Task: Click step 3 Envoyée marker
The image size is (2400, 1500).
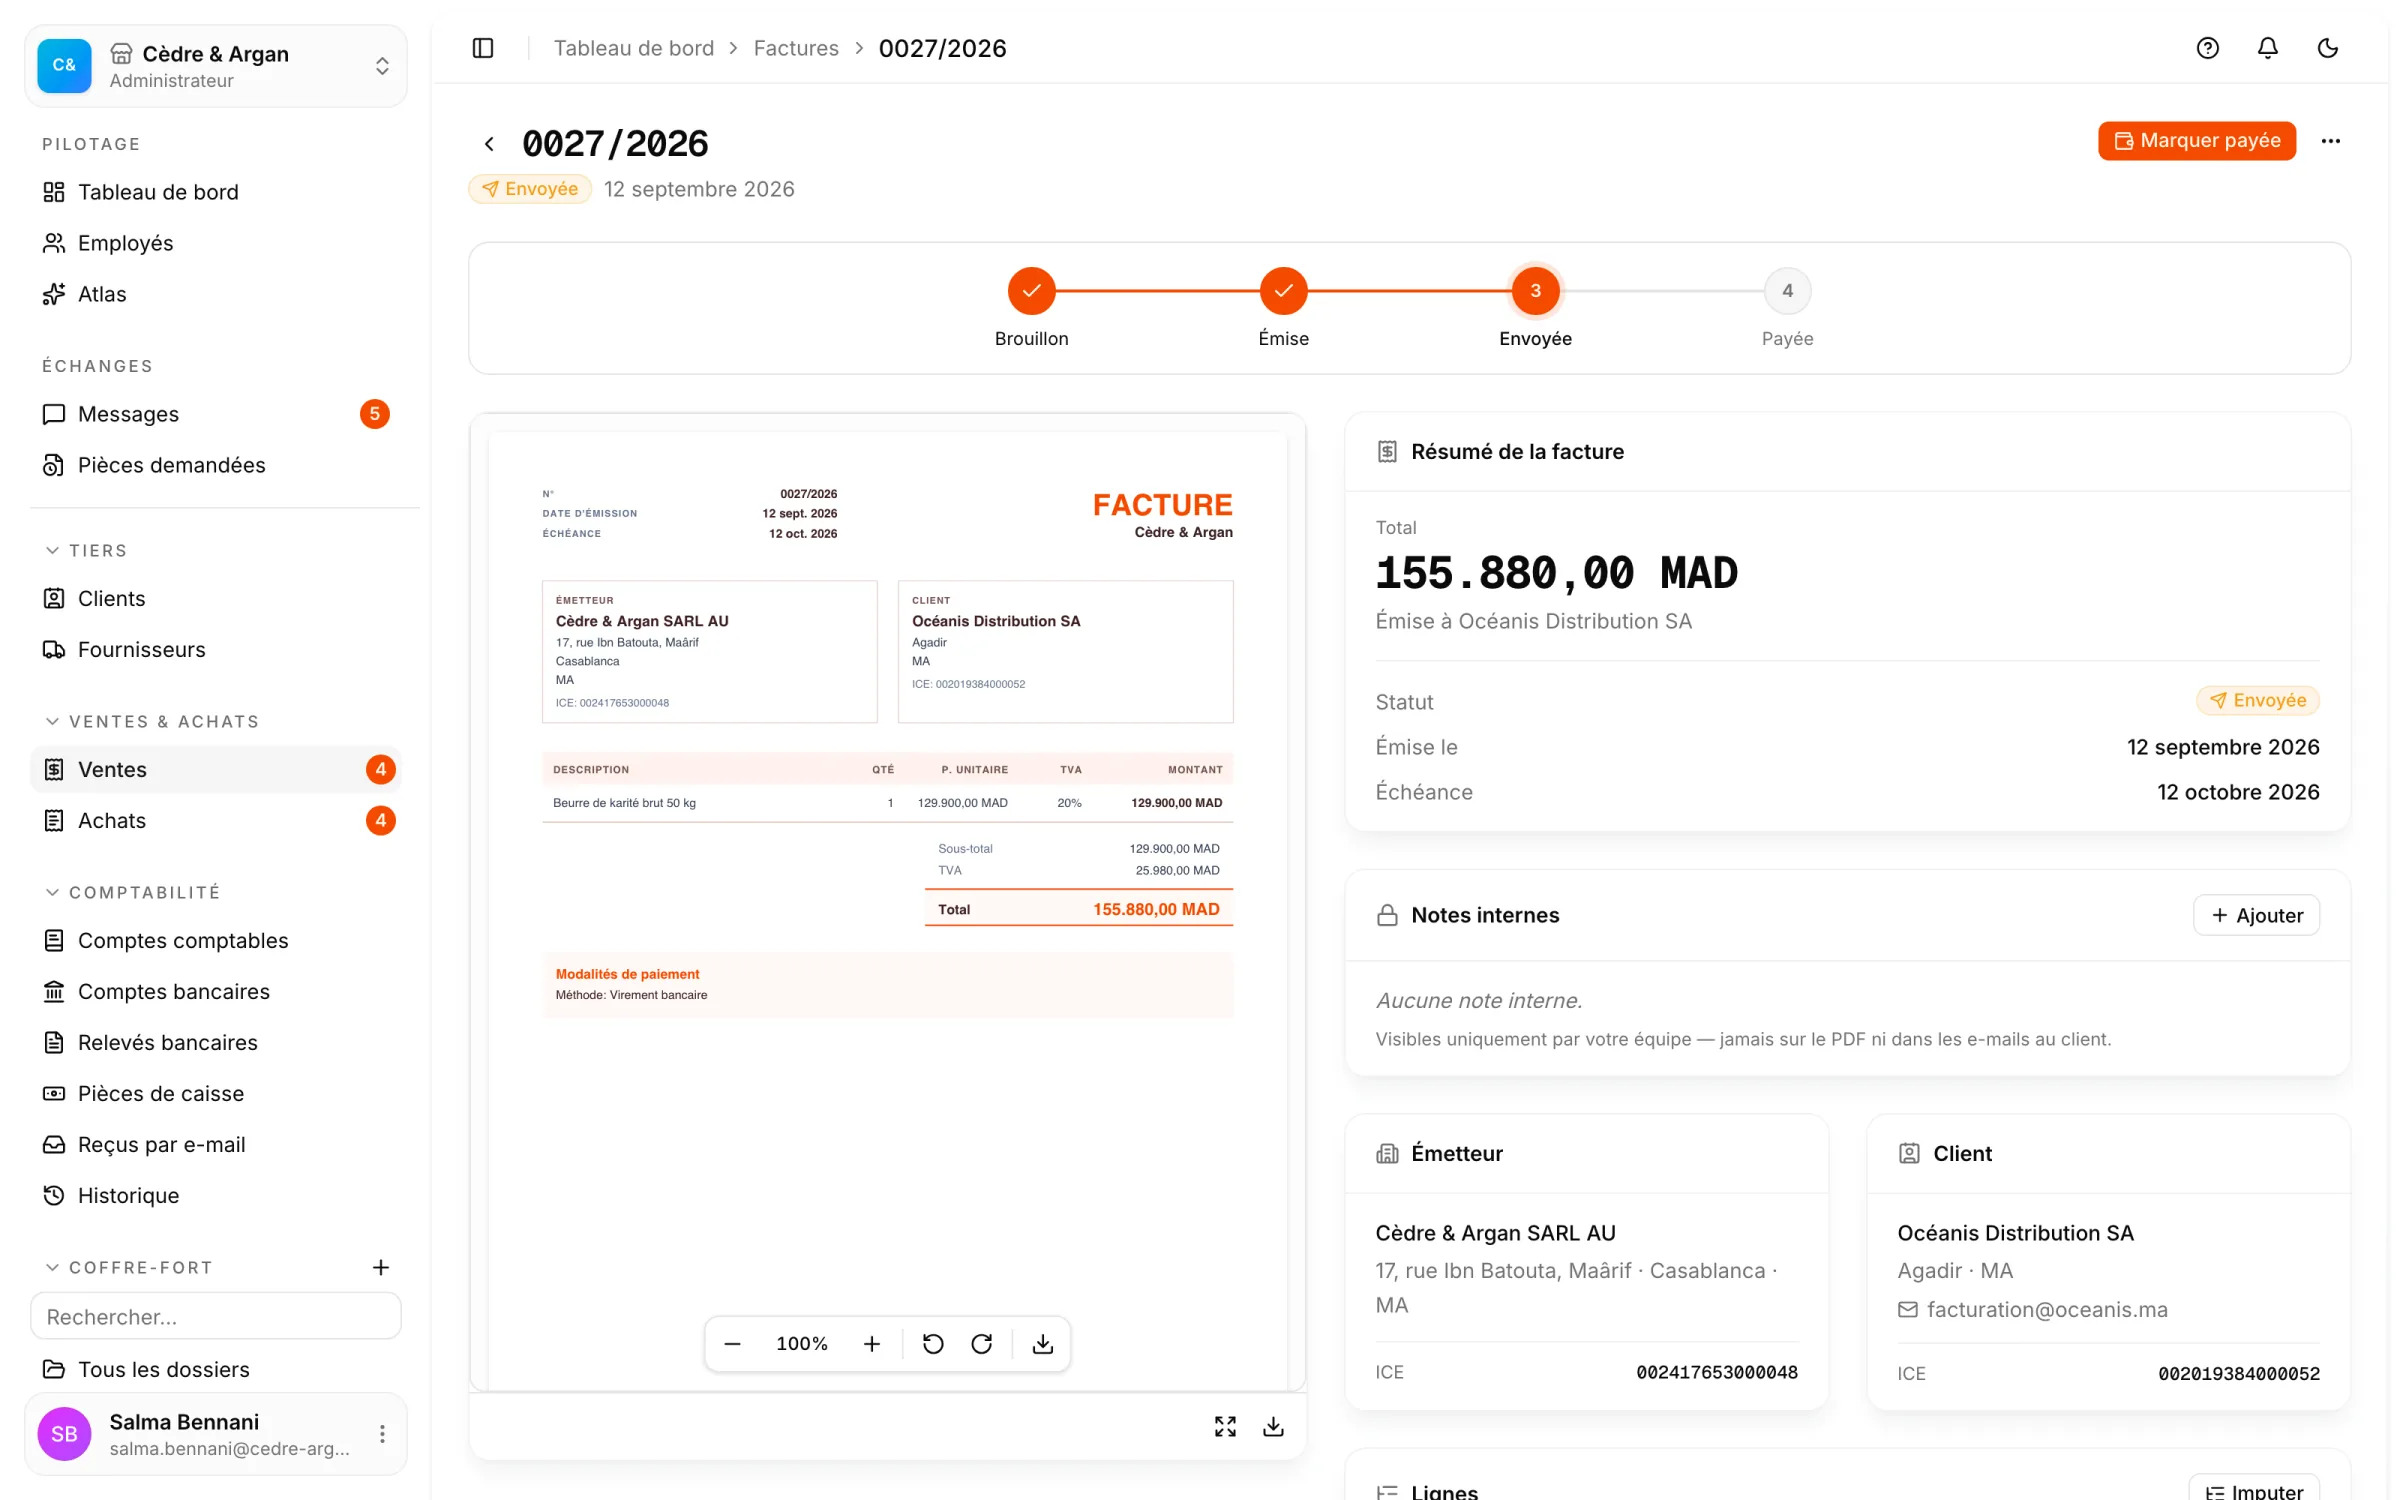Action: (x=1535, y=291)
